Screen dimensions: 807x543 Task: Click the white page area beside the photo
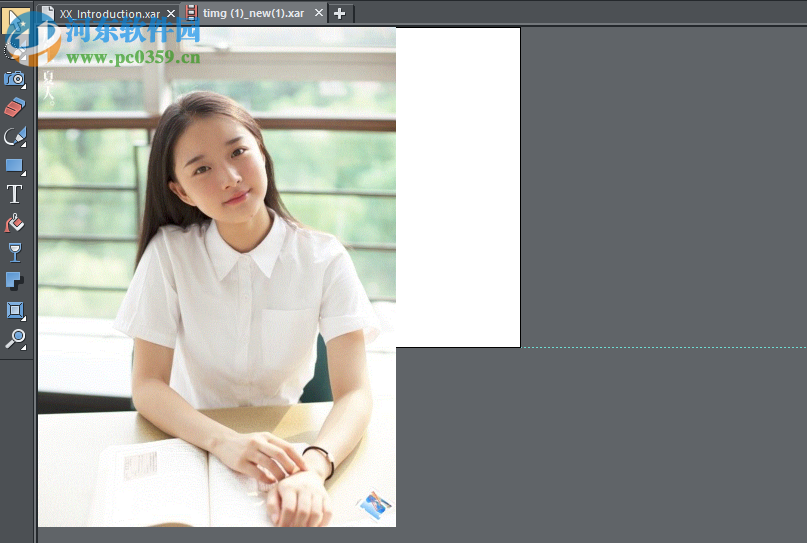pos(458,187)
